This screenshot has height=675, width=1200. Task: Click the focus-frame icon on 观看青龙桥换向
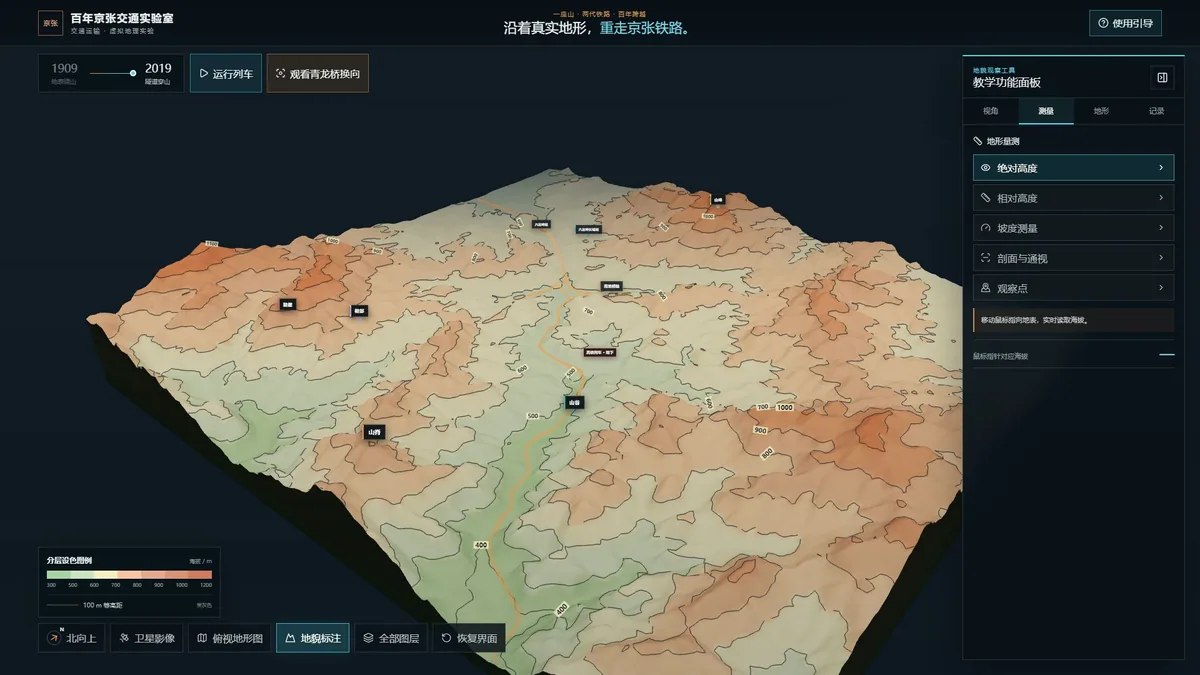[x=280, y=74]
